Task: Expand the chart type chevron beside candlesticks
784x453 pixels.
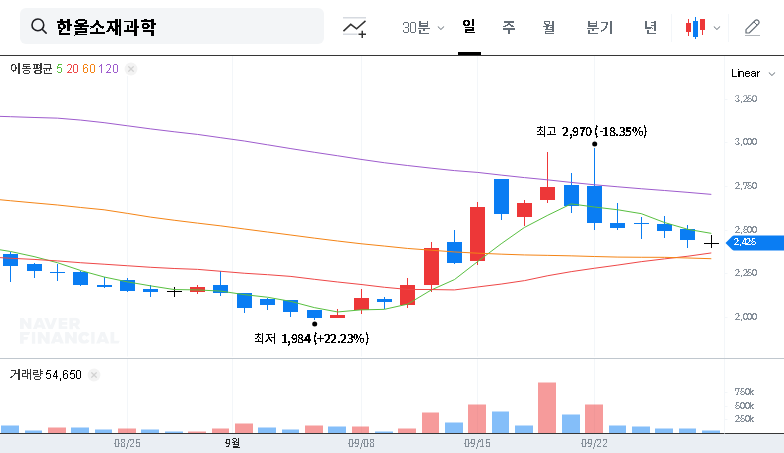Action: click(x=716, y=27)
